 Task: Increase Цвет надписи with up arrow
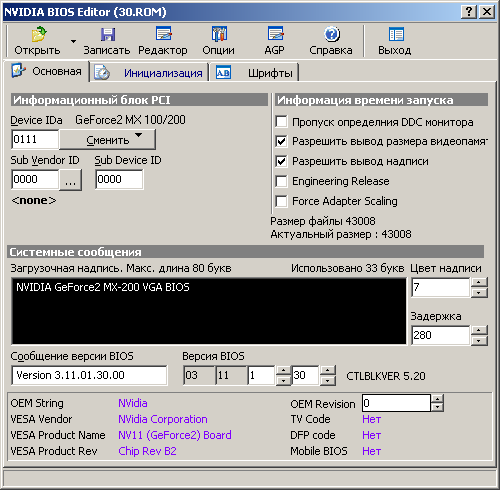pyautogui.click(x=479, y=282)
